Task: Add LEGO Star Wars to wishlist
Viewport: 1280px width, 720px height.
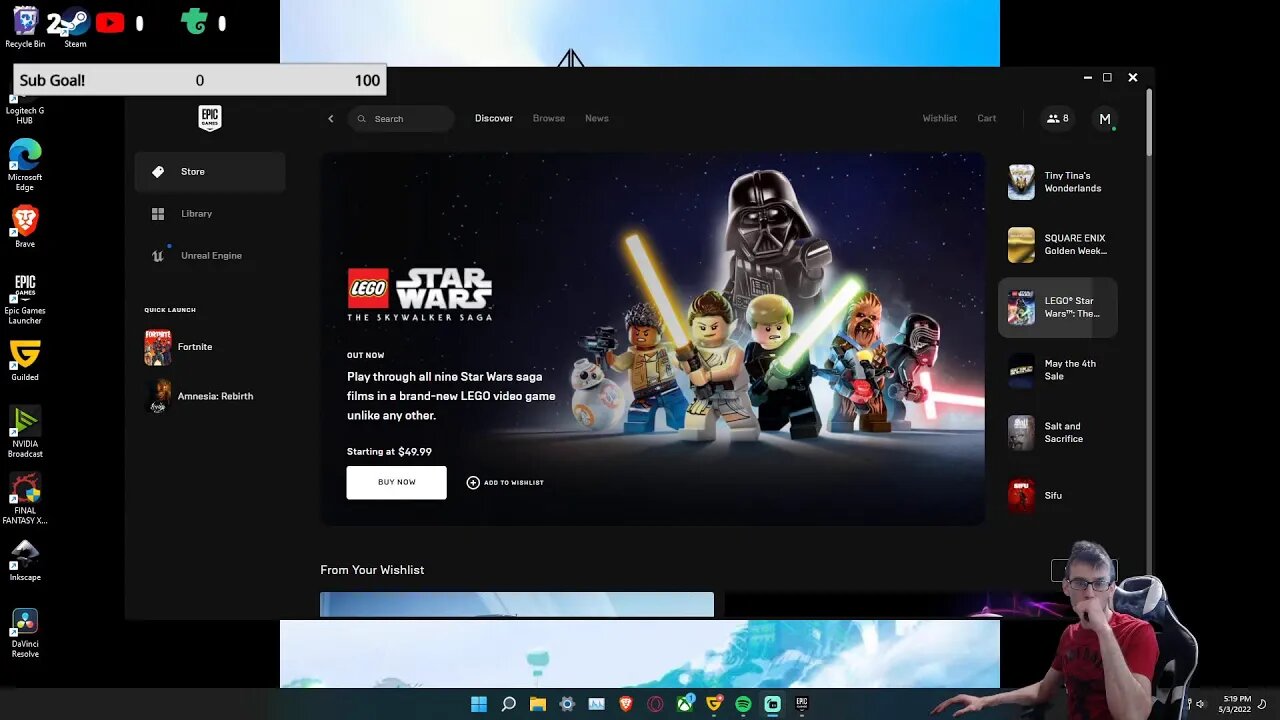Action: [505, 483]
